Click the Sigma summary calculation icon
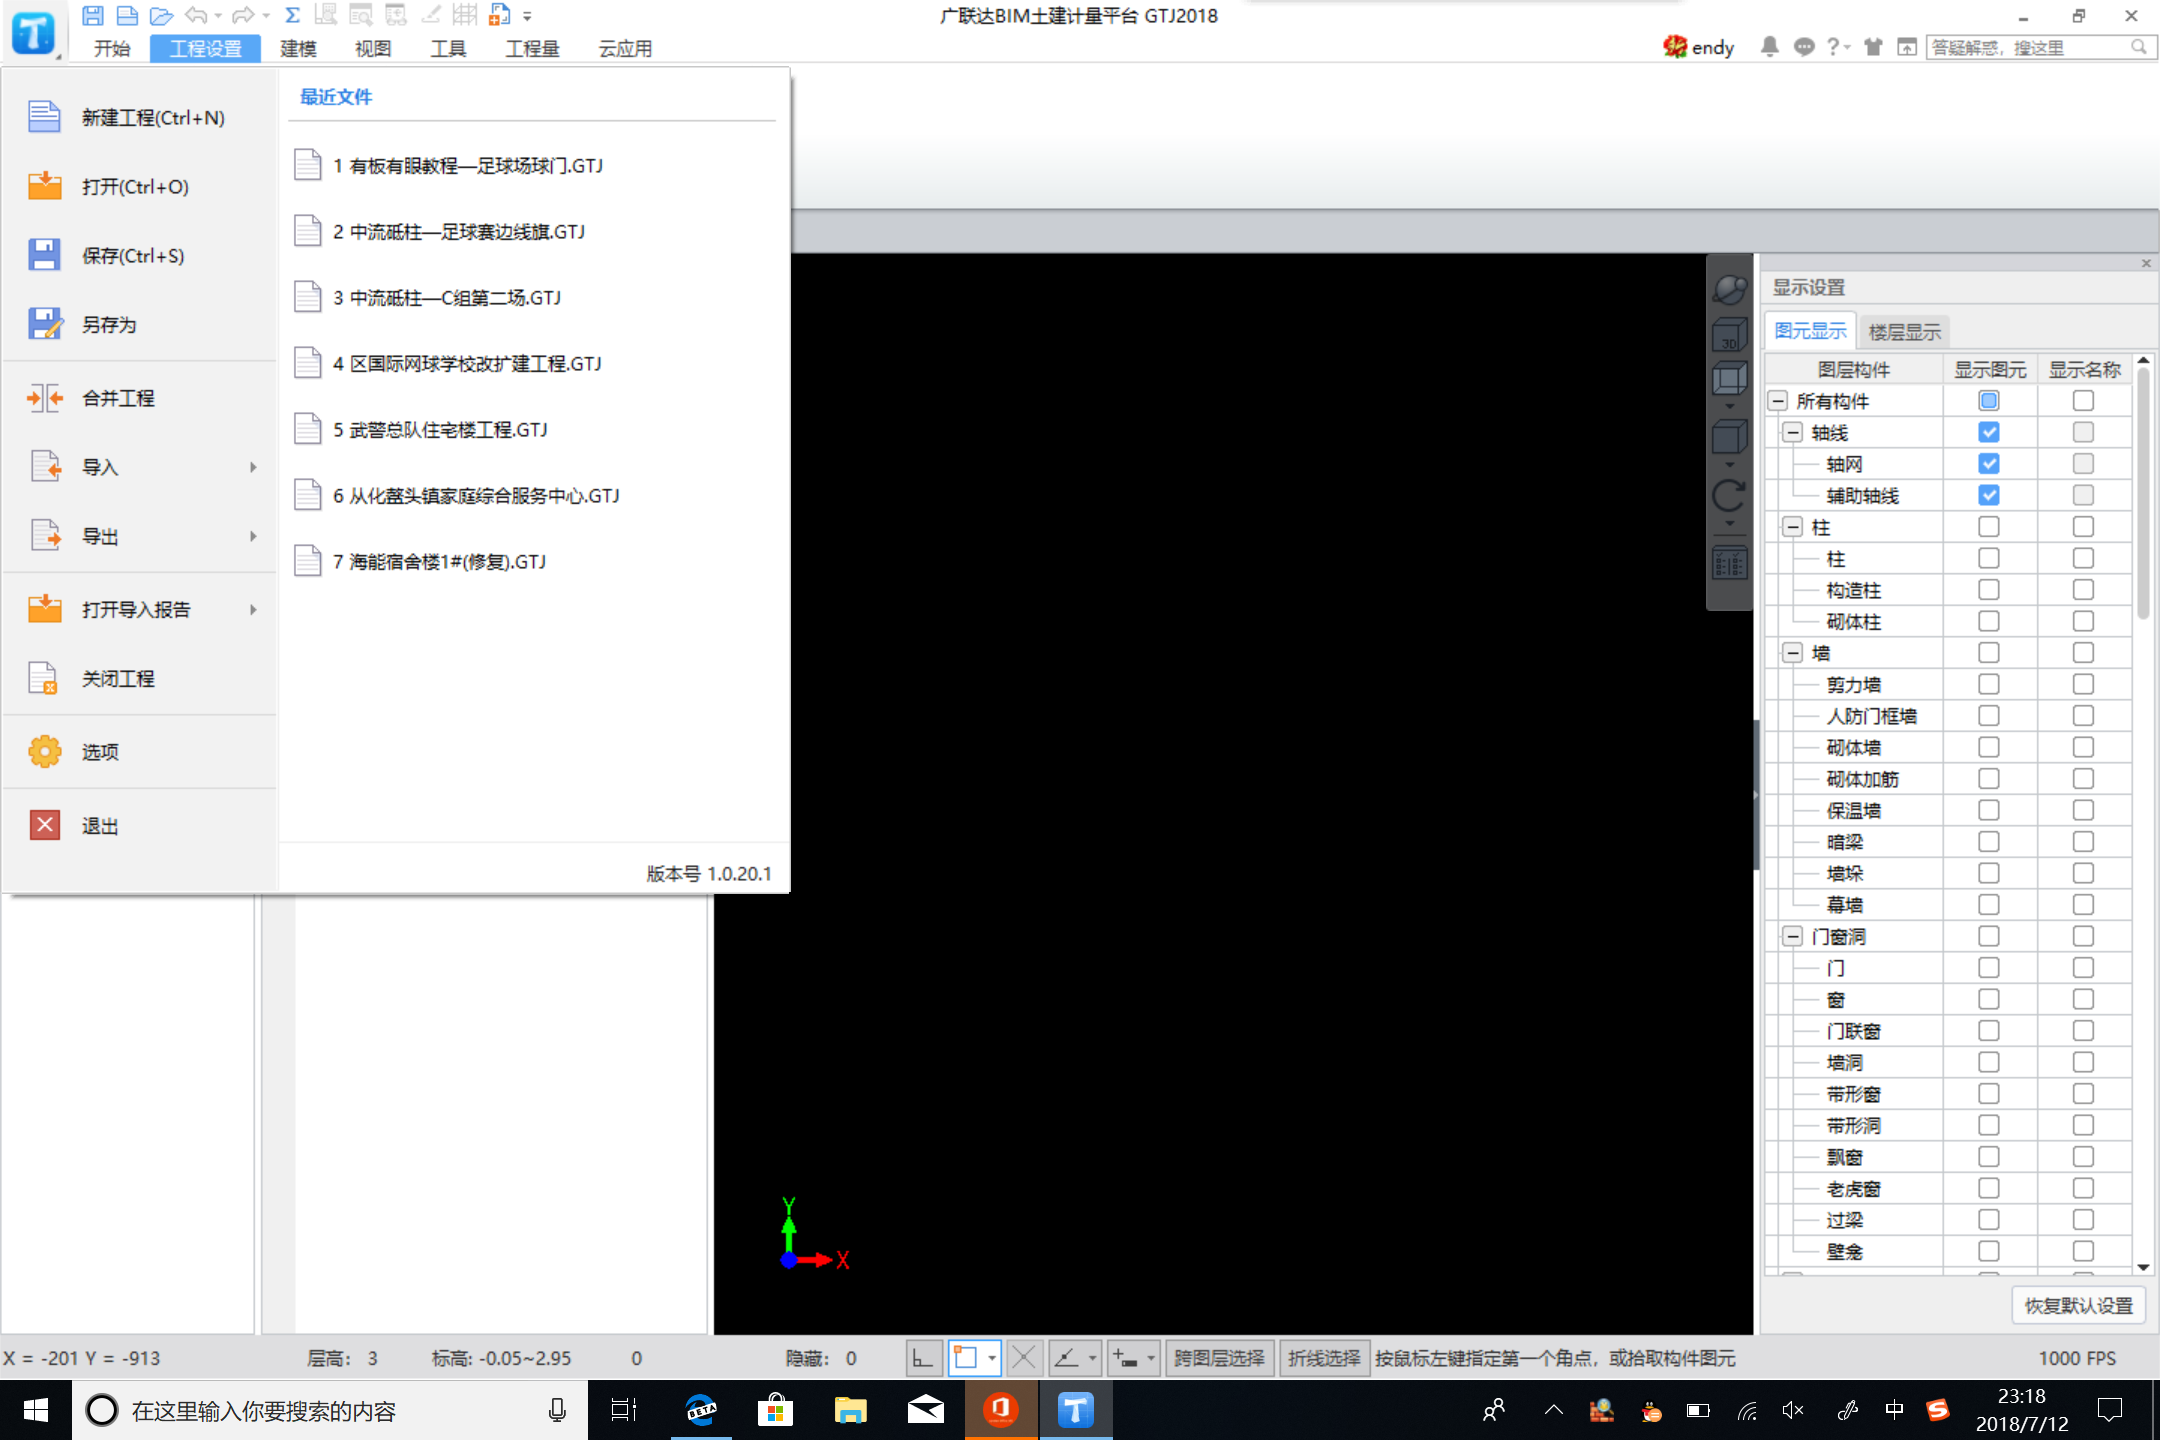 tap(292, 15)
